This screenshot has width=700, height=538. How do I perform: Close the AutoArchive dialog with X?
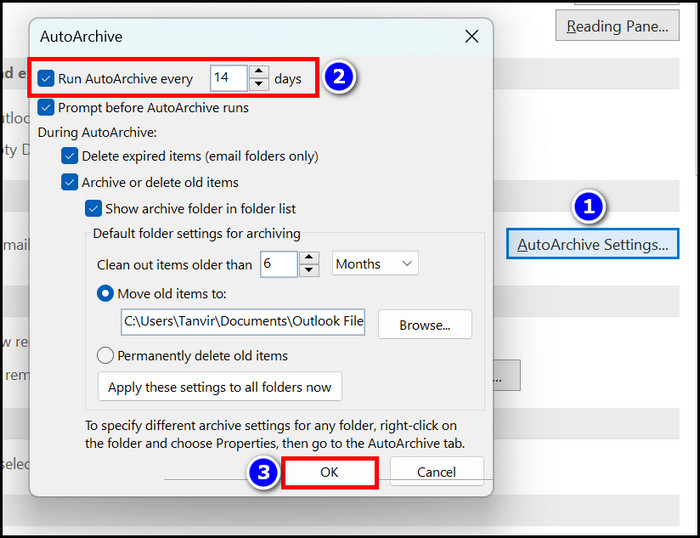coord(472,37)
